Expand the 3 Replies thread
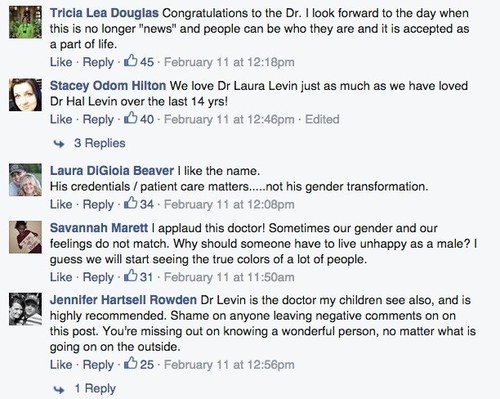500x399 pixels. (x=100, y=143)
